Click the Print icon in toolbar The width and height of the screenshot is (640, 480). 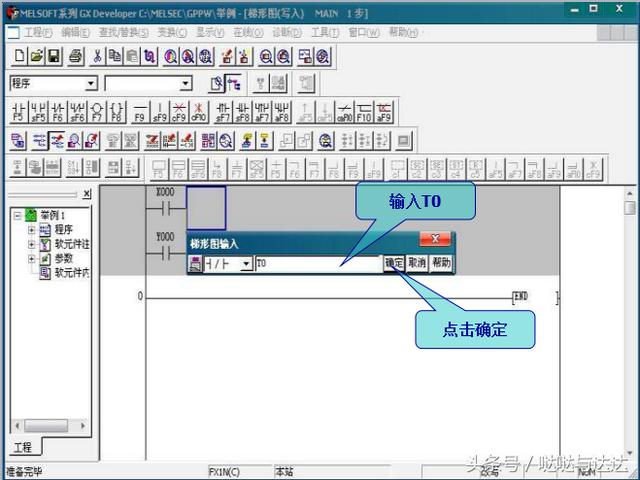76,56
